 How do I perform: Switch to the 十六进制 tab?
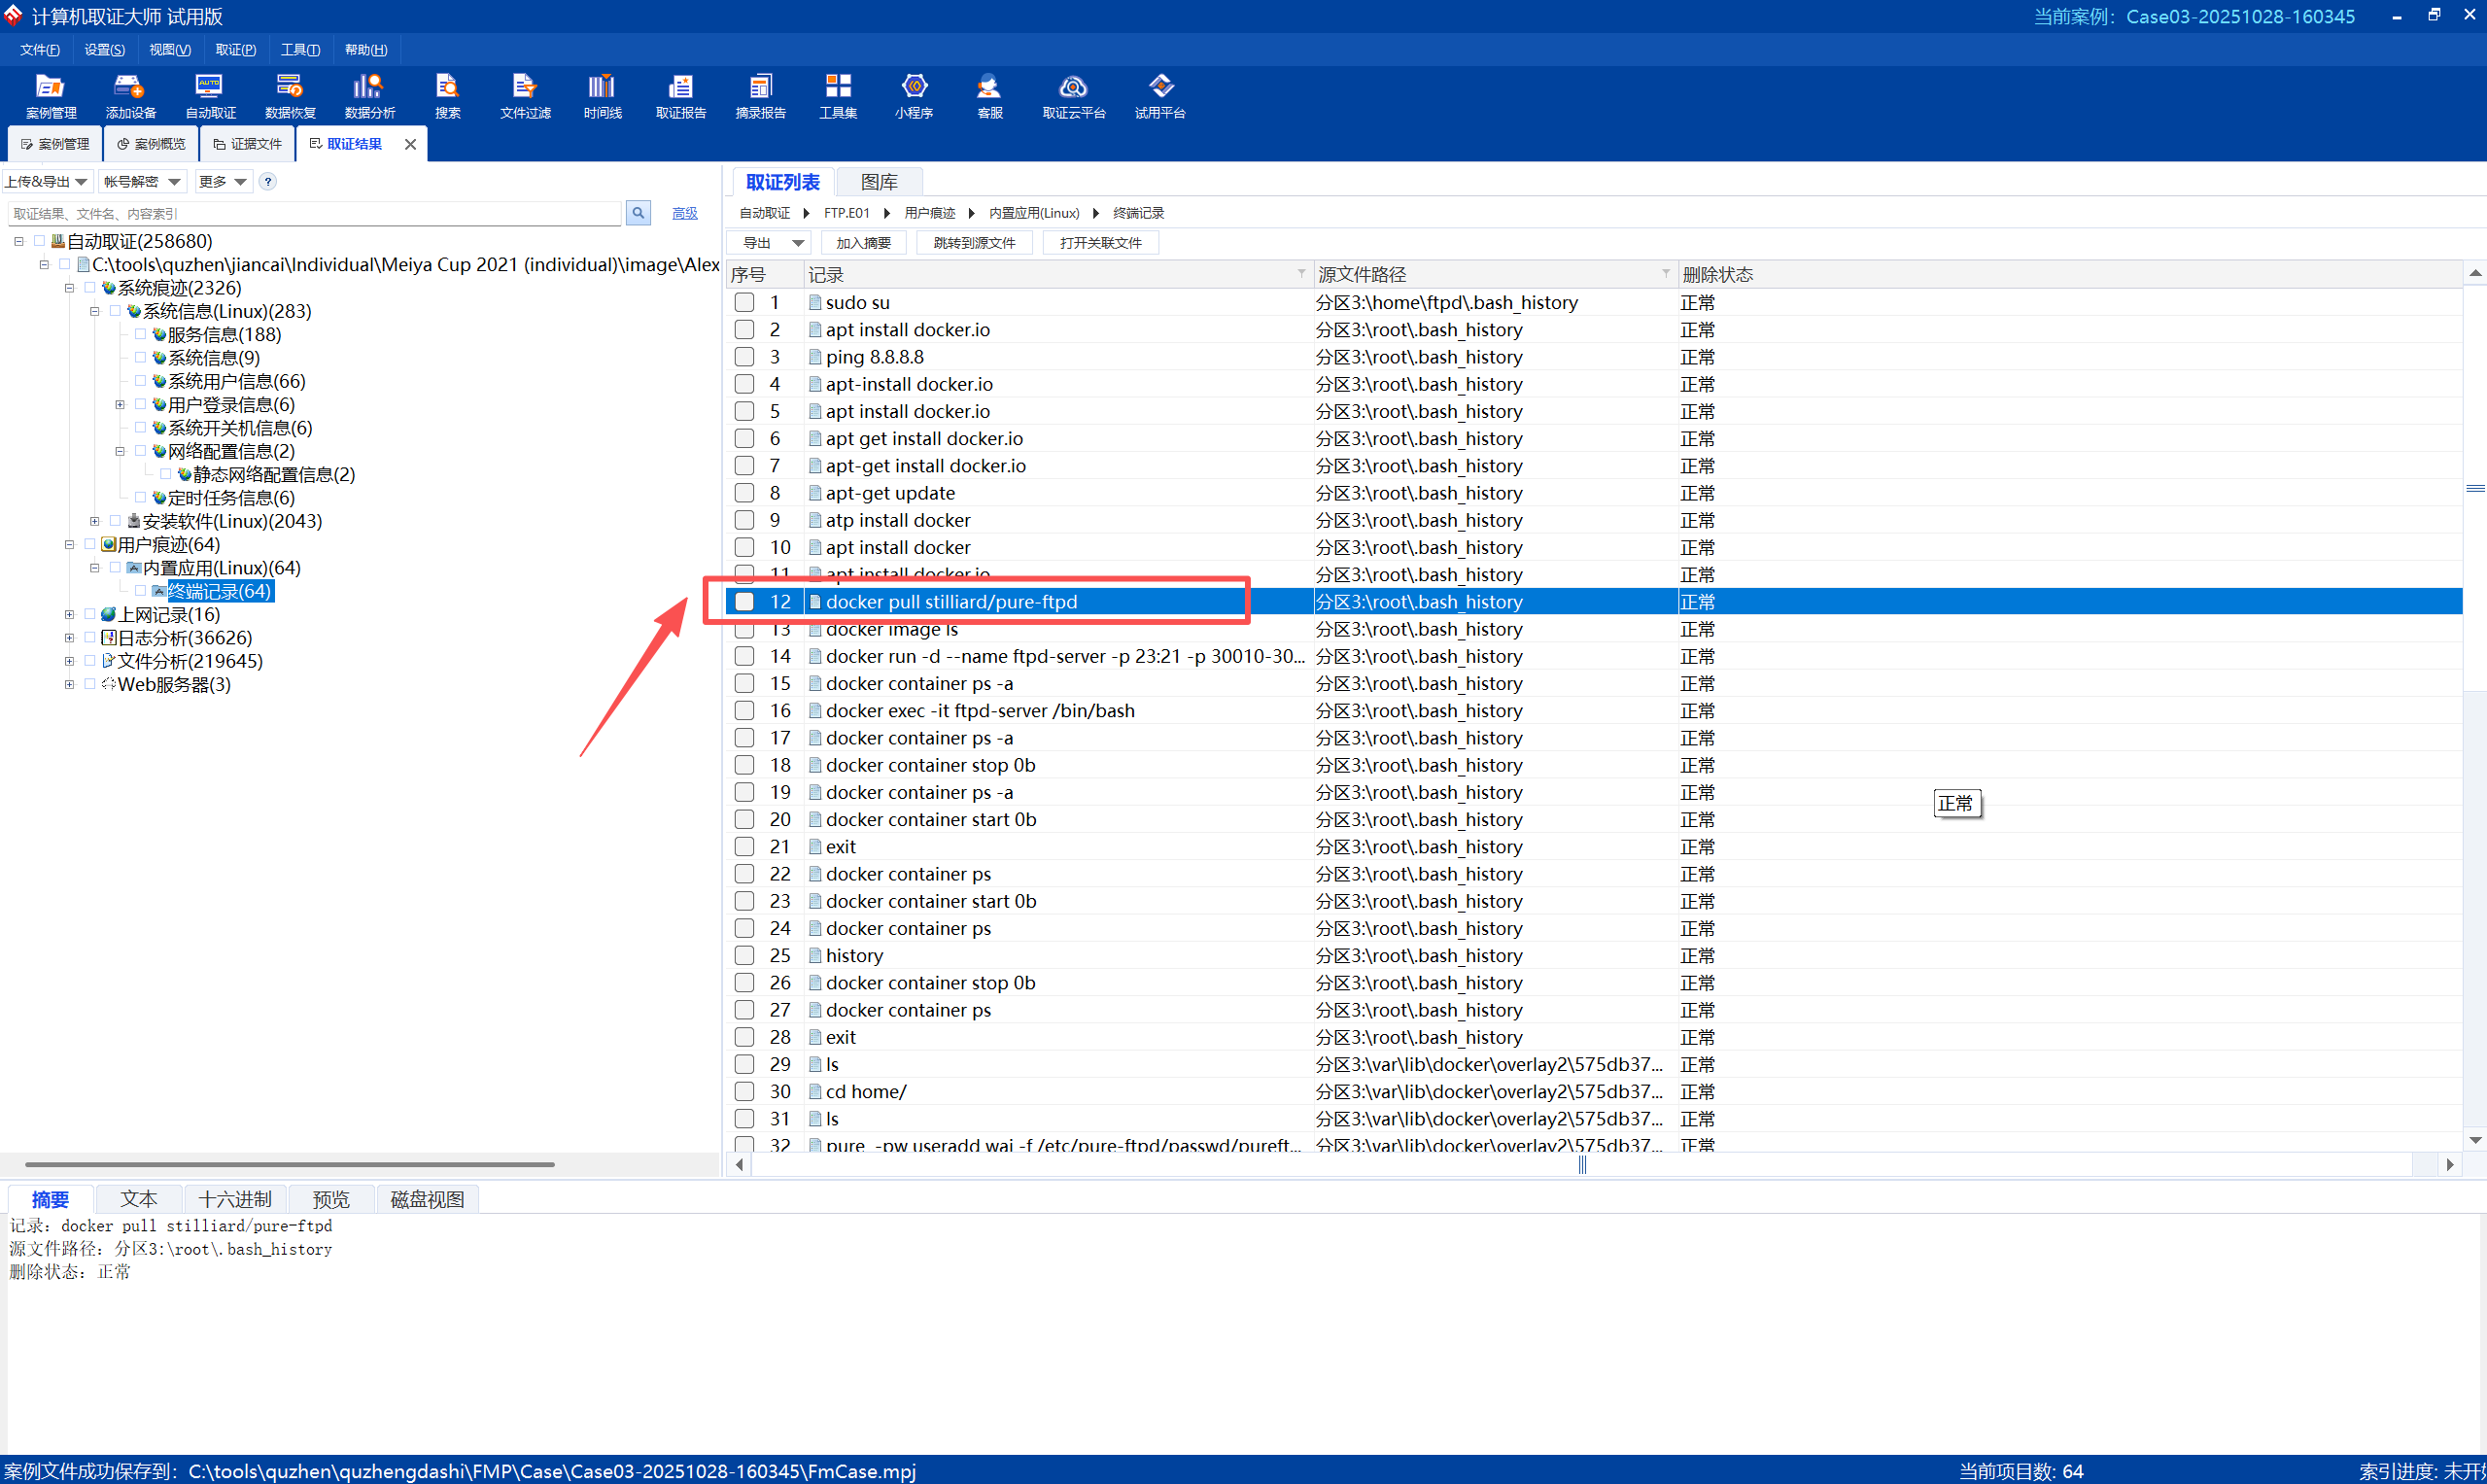click(x=235, y=1199)
